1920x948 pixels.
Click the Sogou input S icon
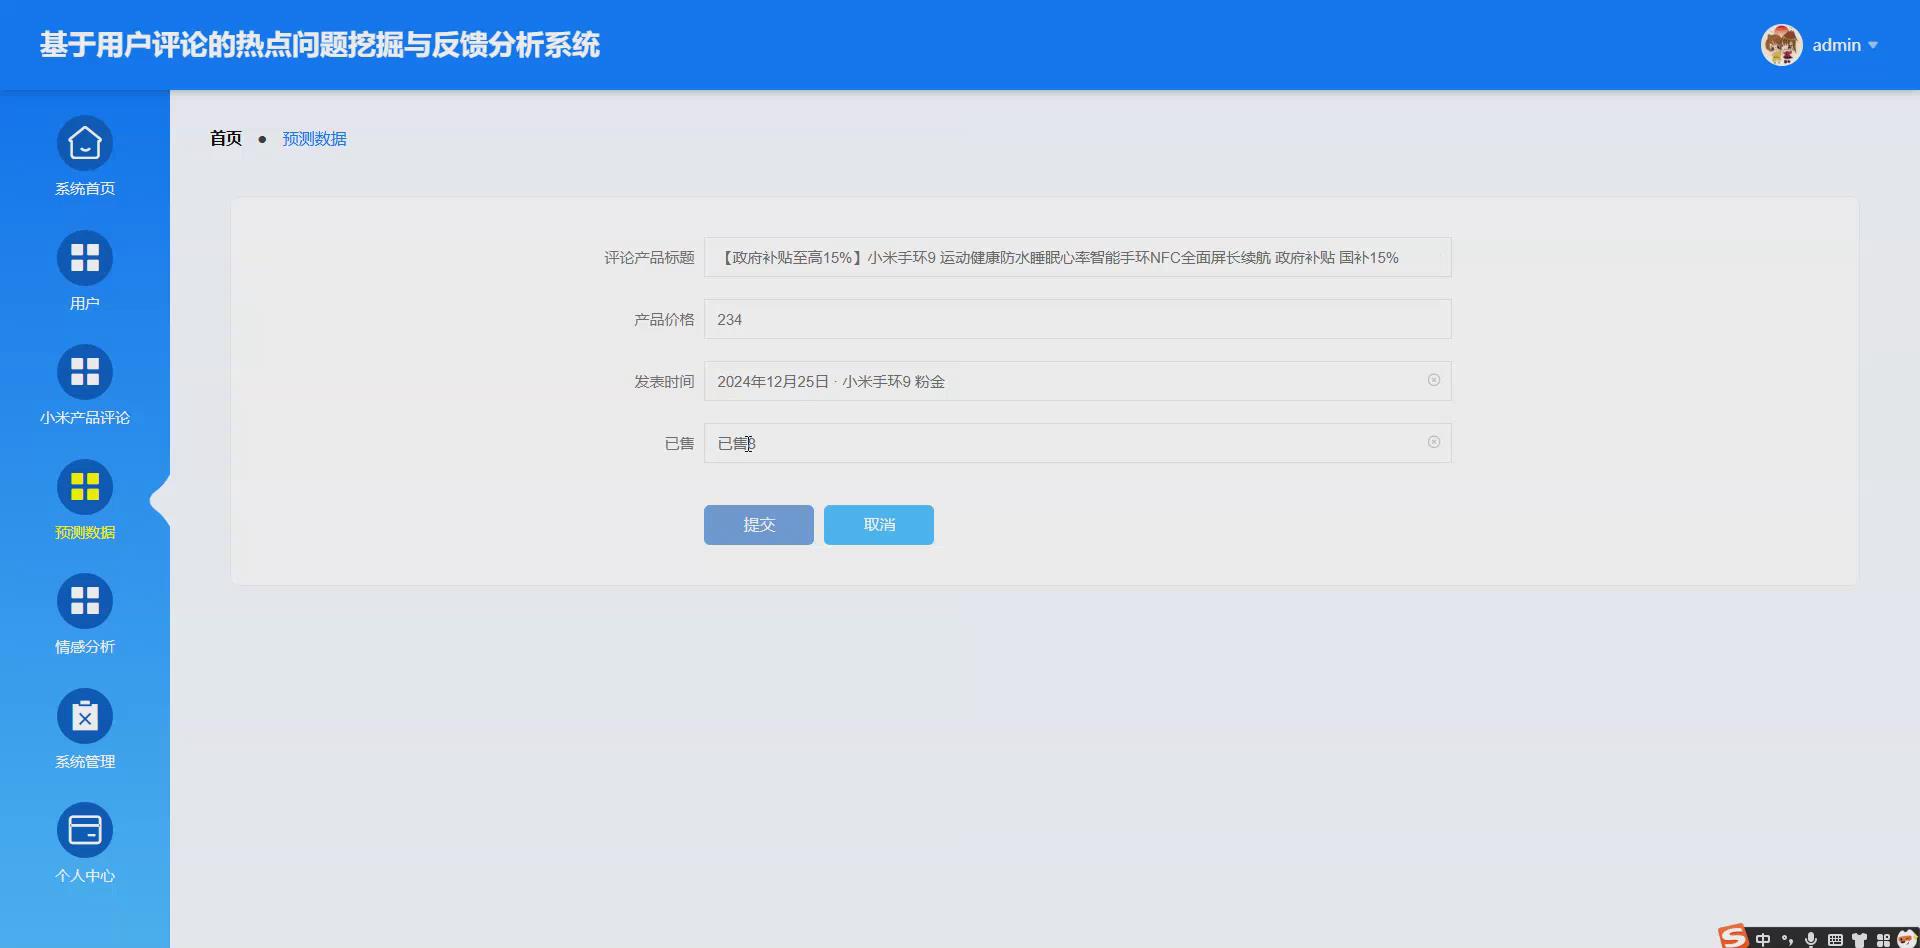pos(1731,938)
